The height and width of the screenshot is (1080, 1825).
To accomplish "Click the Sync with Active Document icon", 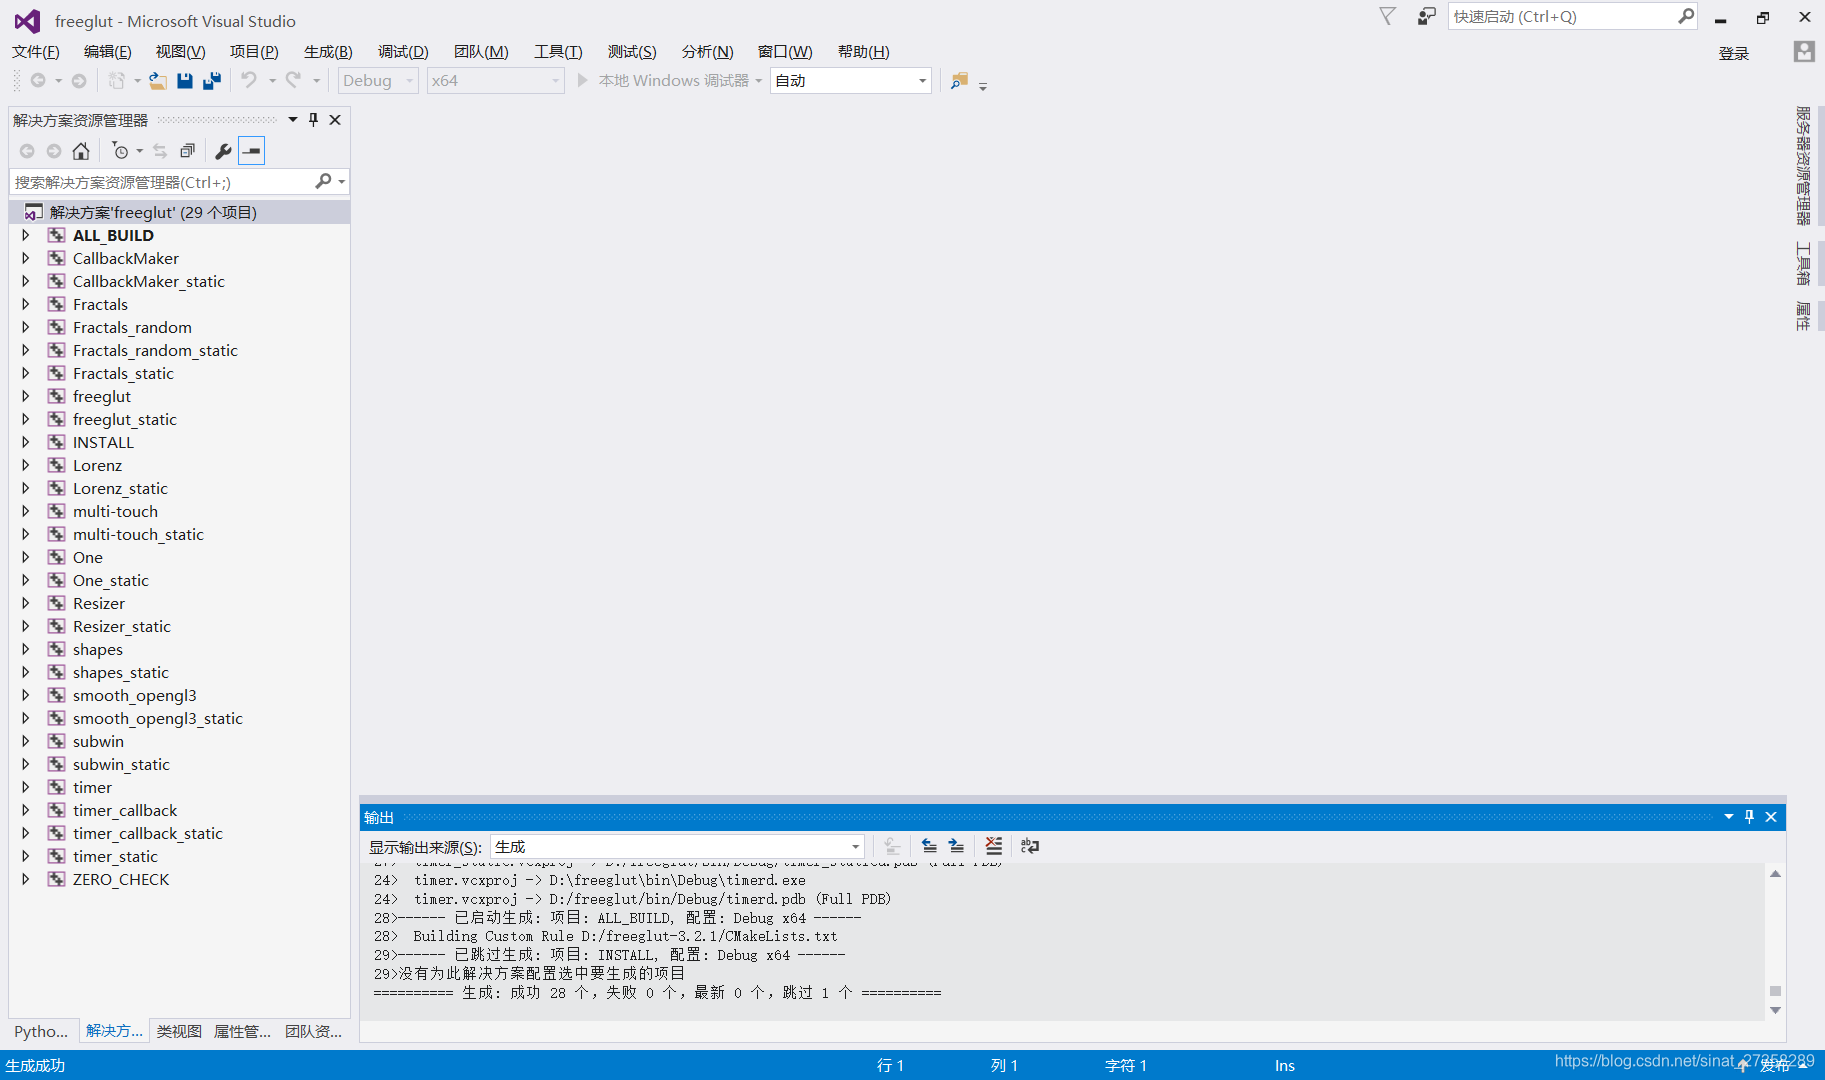I will pyautogui.click(x=160, y=151).
